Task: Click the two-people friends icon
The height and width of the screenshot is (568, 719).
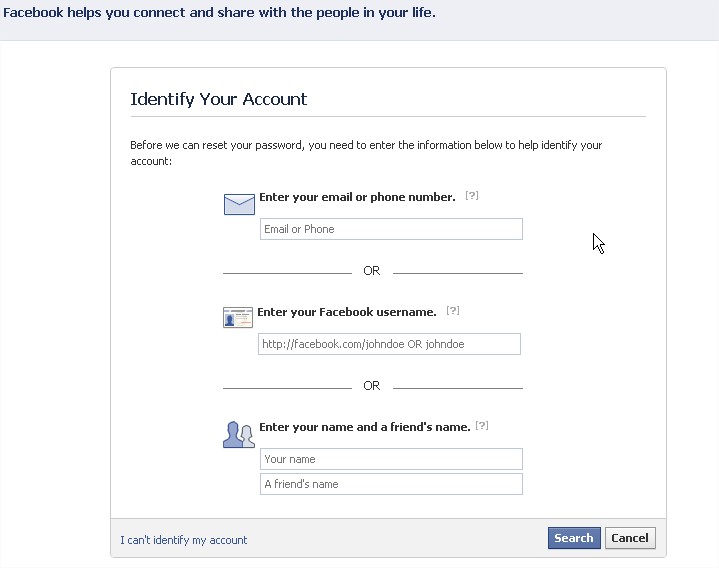Action: coord(238,434)
